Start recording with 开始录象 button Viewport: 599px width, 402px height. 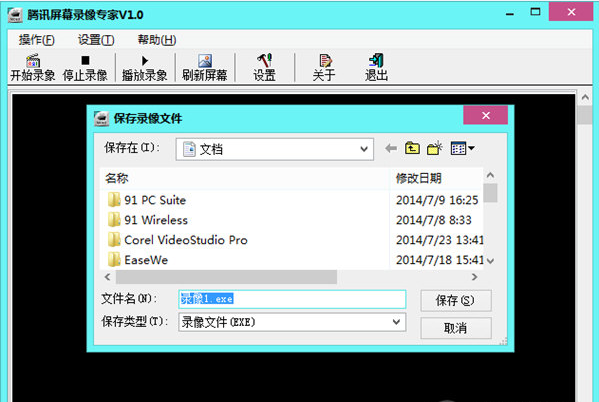[33, 68]
